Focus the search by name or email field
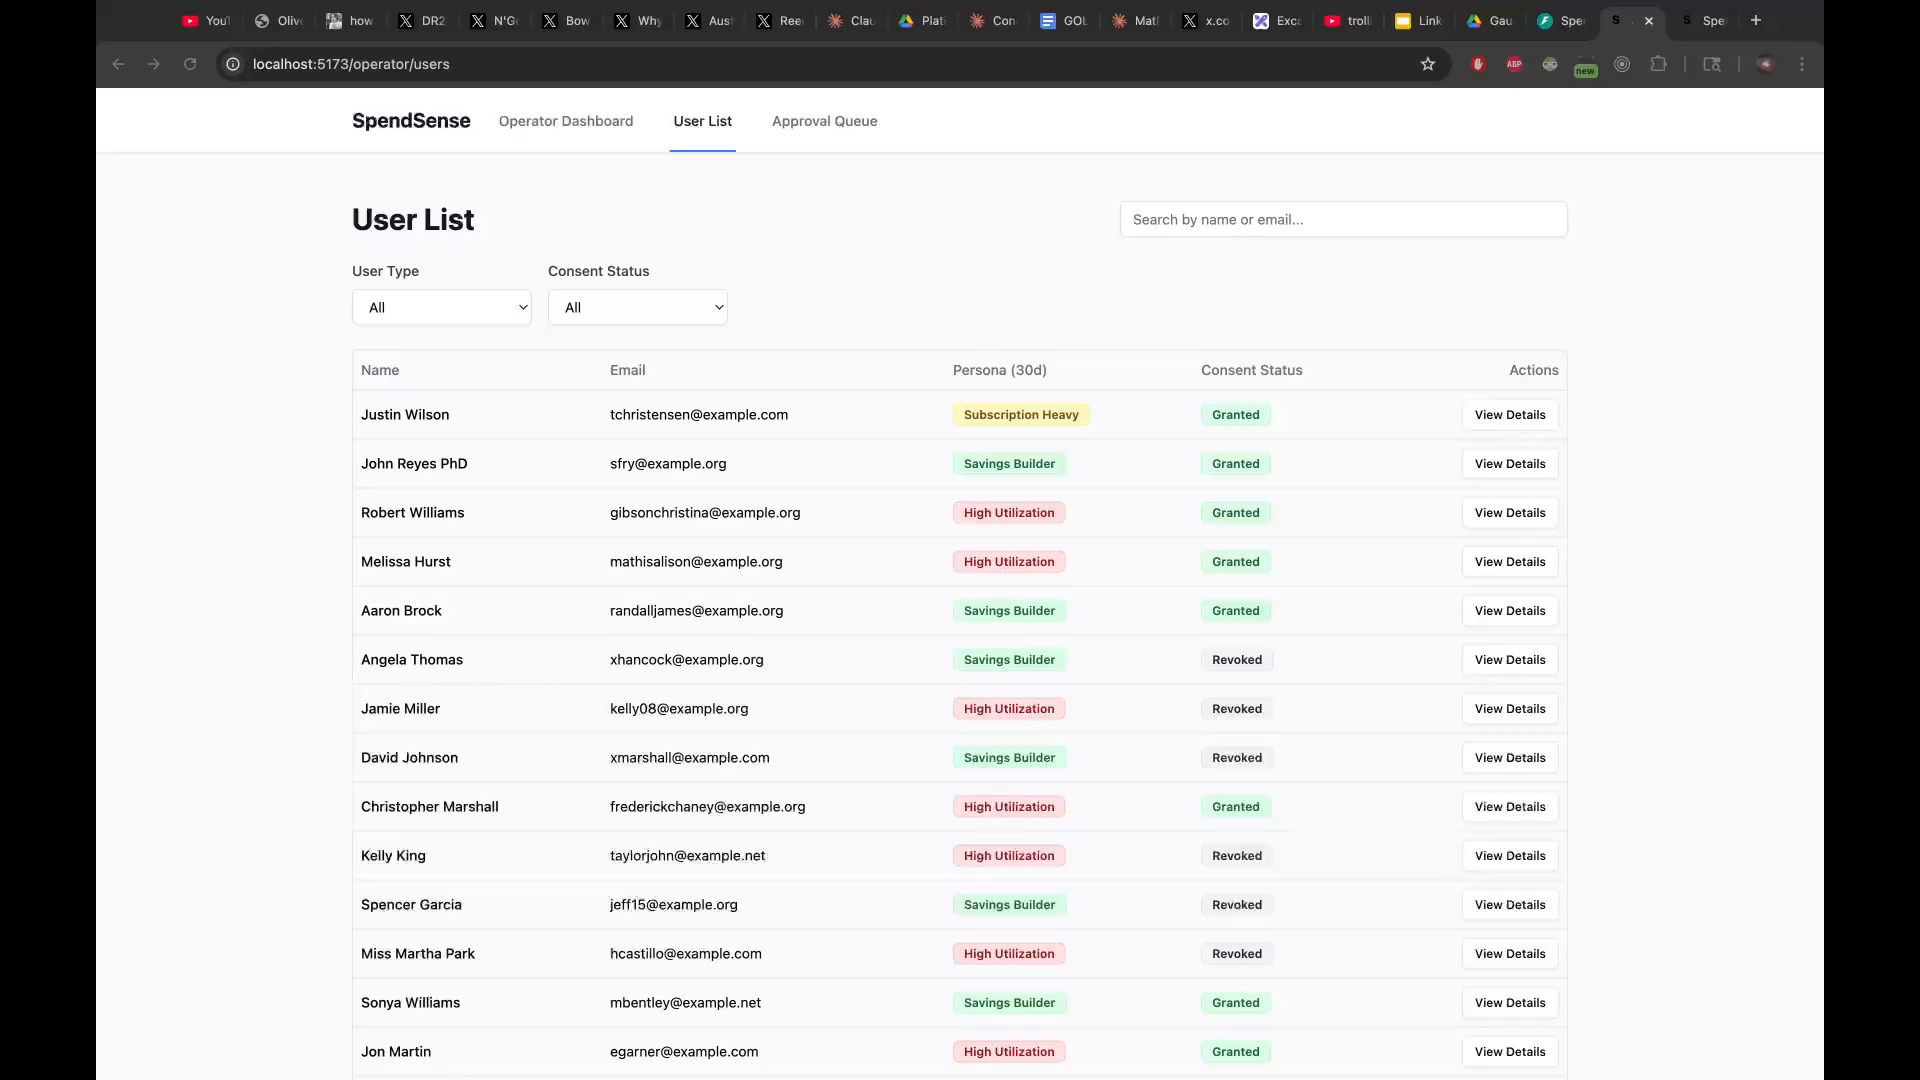Image resolution: width=1920 pixels, height=1080 pixels. click(1343, 219)
